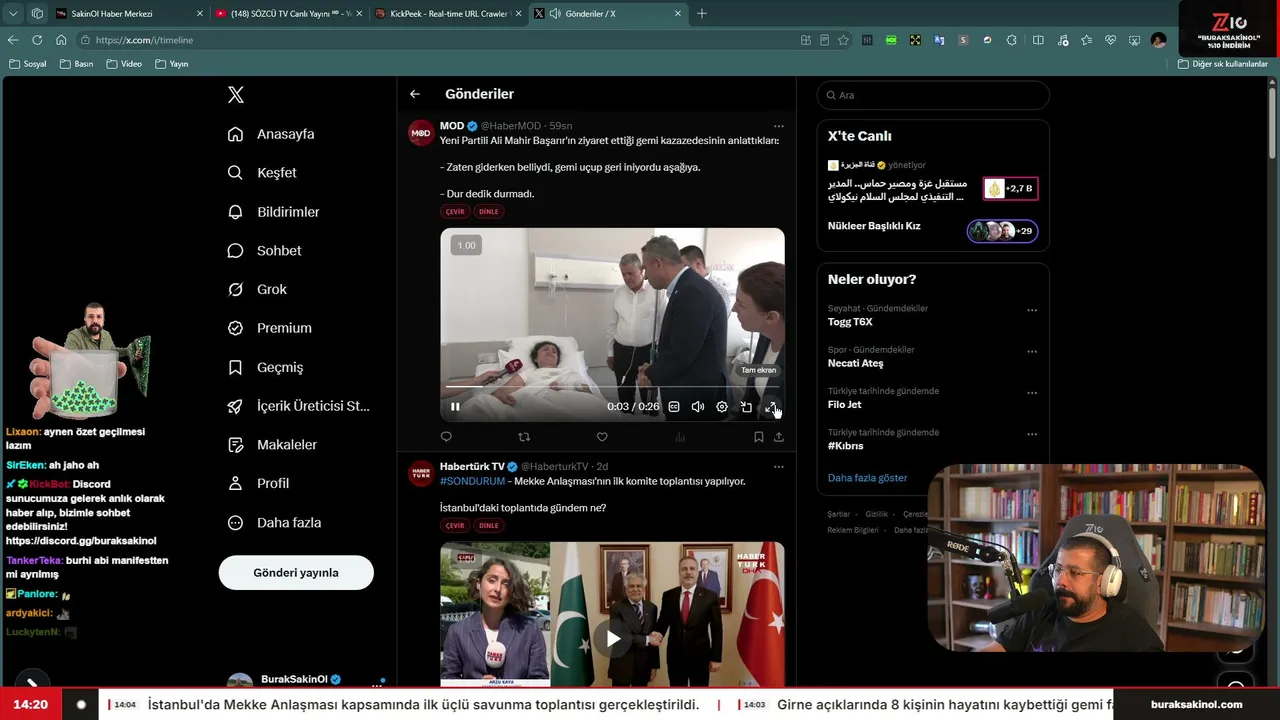Reload the page with refresh icon
Screen dimensions: 1280x720
click(37, 40)
